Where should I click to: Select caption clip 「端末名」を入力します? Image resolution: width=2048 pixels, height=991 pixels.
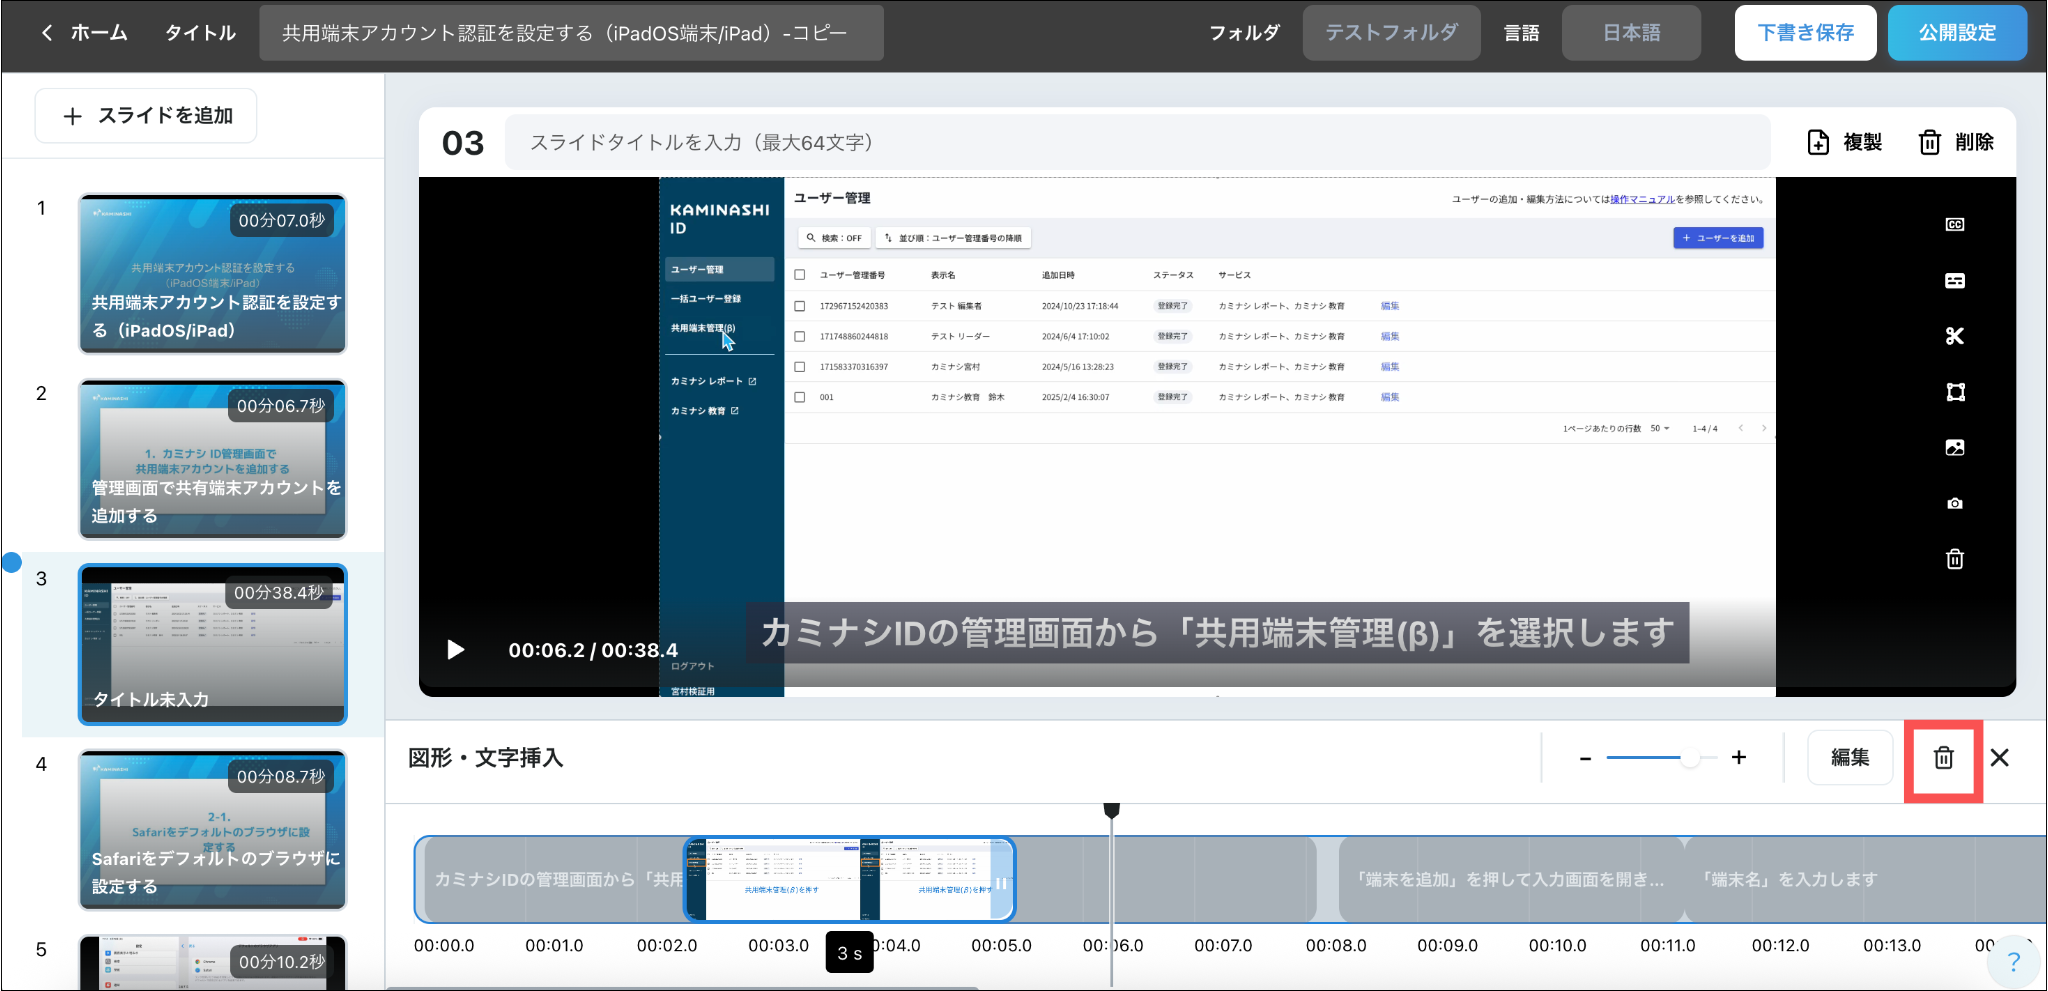[x=1867, y=879]
